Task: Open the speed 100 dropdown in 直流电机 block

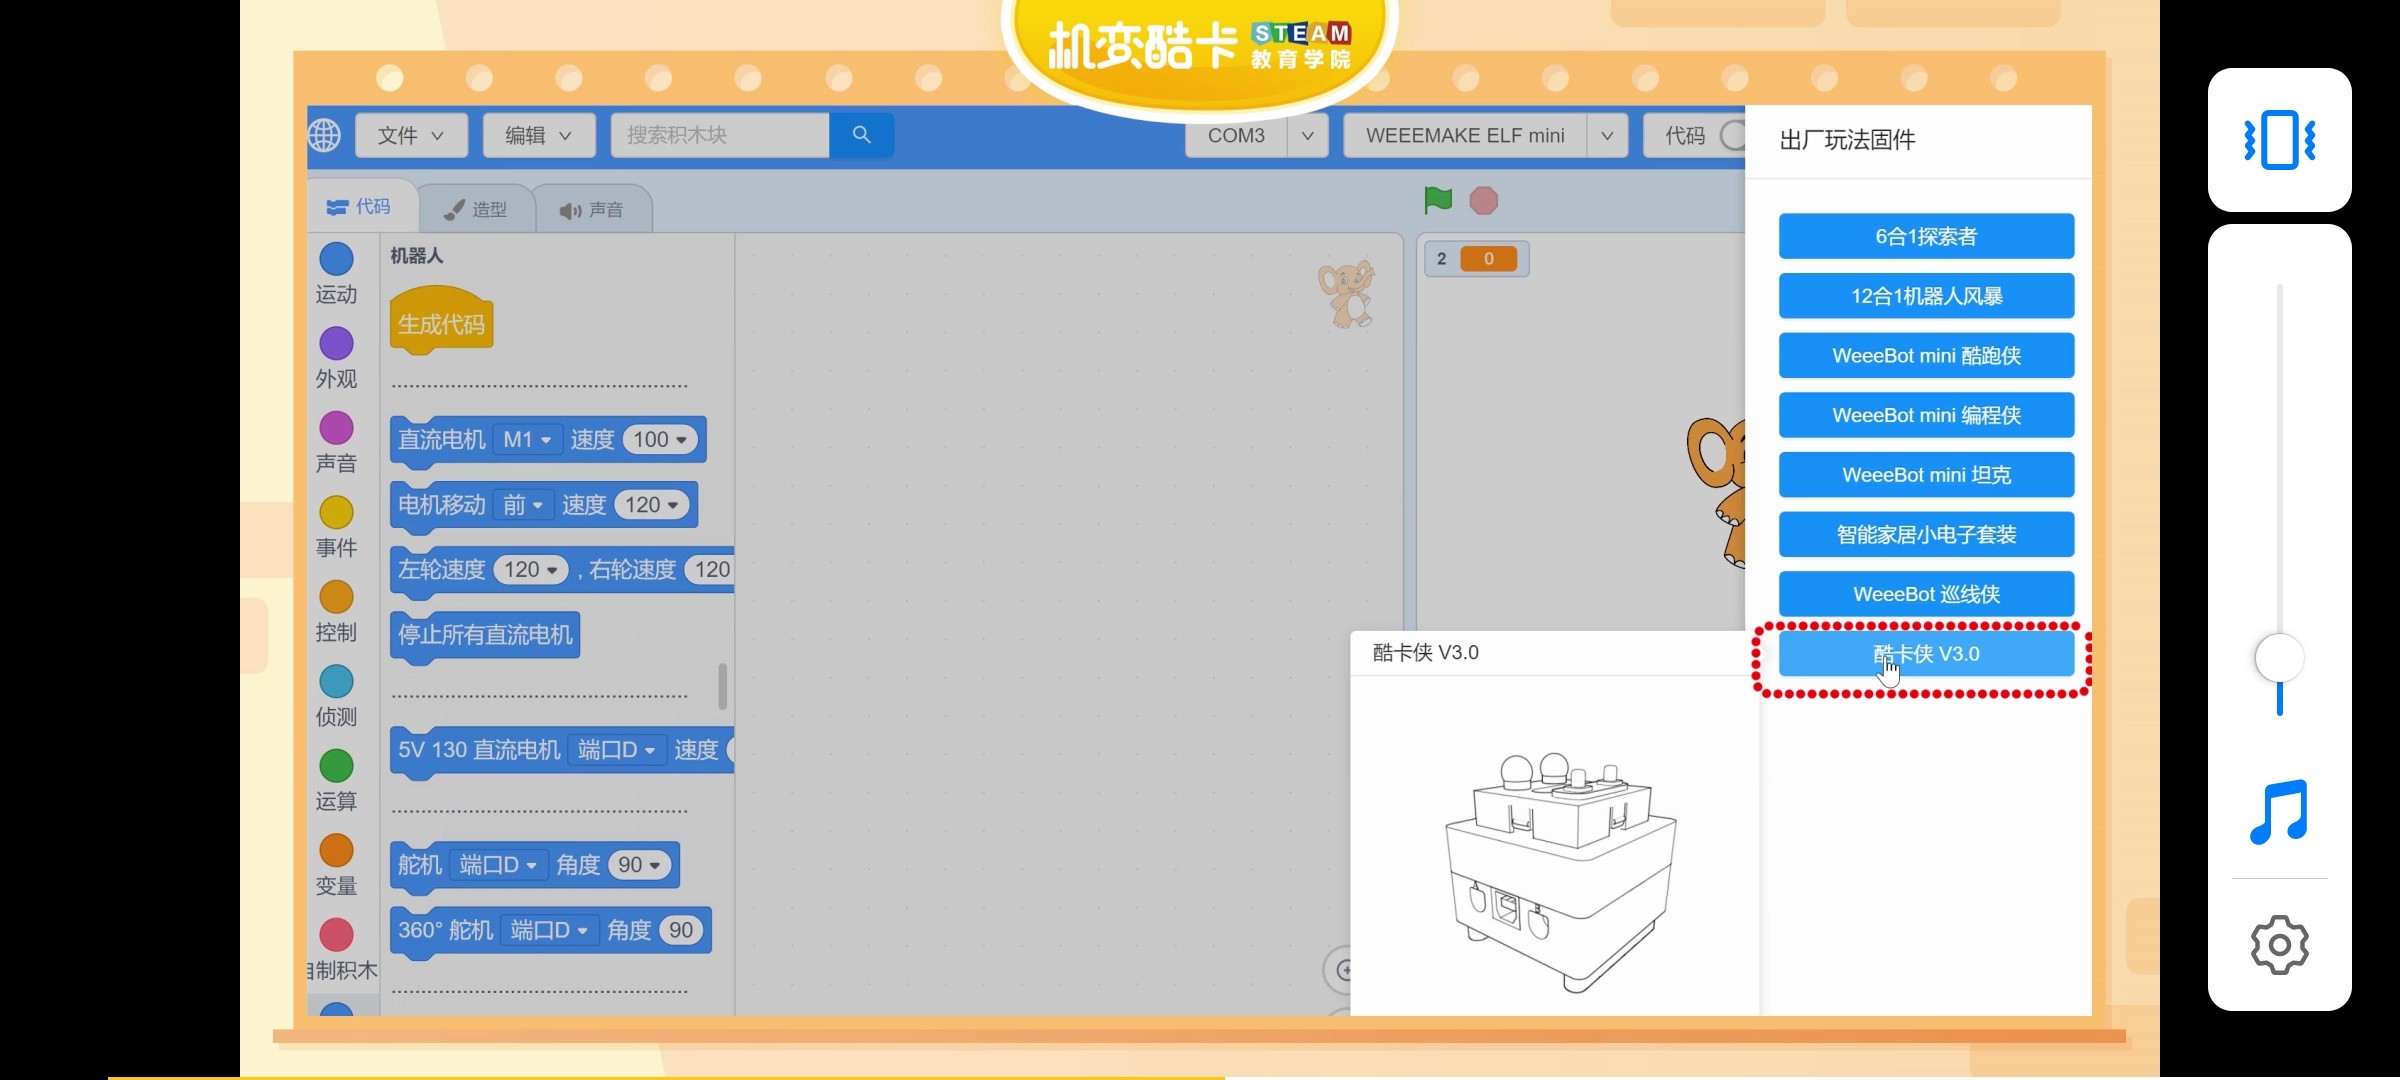Action: [660, 440]
